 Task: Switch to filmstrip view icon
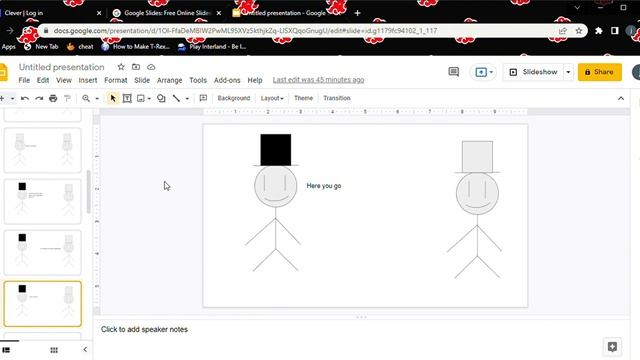(6, 350)
